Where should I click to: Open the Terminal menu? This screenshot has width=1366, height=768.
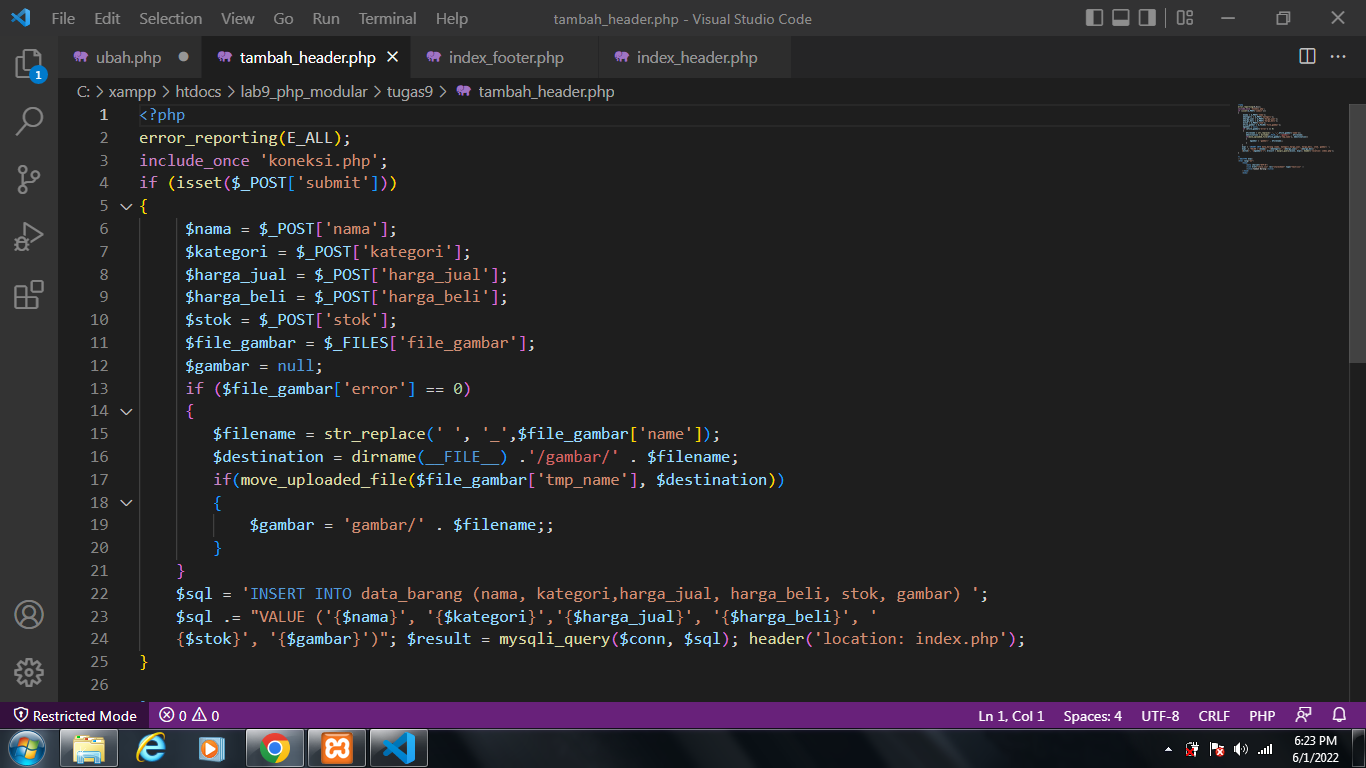pos(386,18)
